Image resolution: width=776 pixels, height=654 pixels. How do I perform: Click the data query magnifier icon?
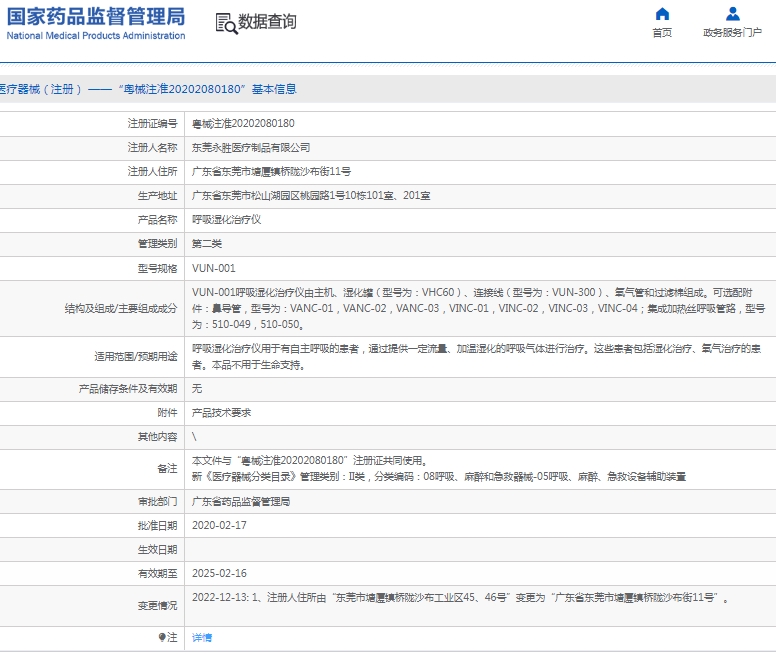[226, 23]
